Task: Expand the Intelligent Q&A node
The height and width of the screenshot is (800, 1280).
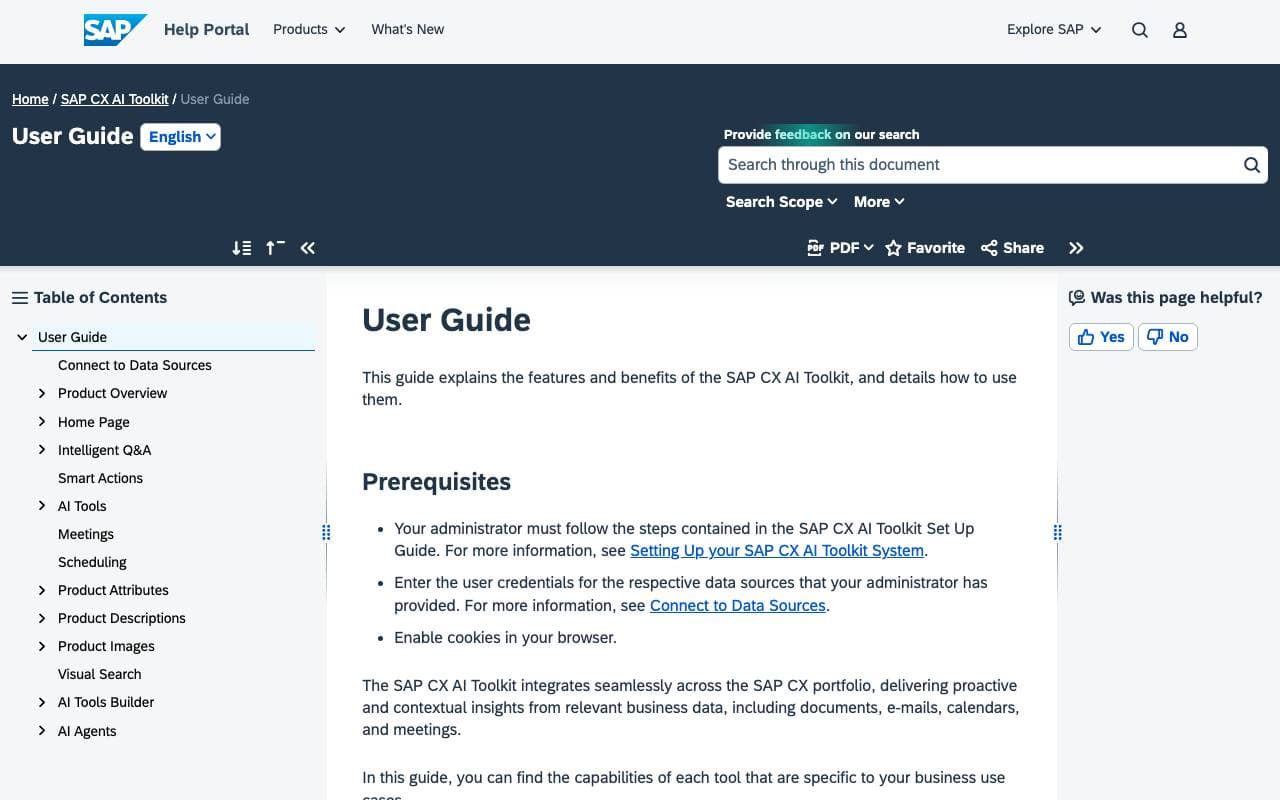Action: tap(42, 450)
